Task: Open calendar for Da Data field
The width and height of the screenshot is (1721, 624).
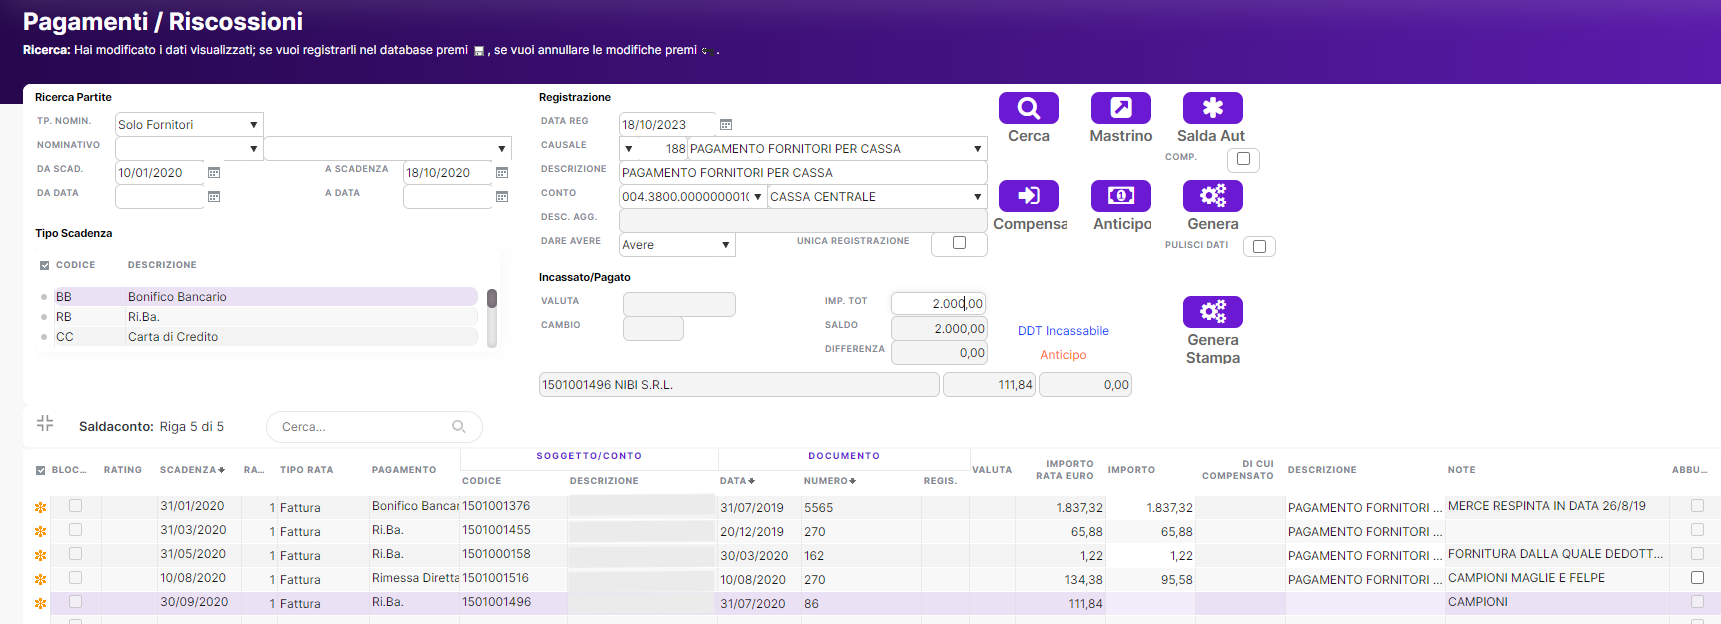Action: pos(214,197)
